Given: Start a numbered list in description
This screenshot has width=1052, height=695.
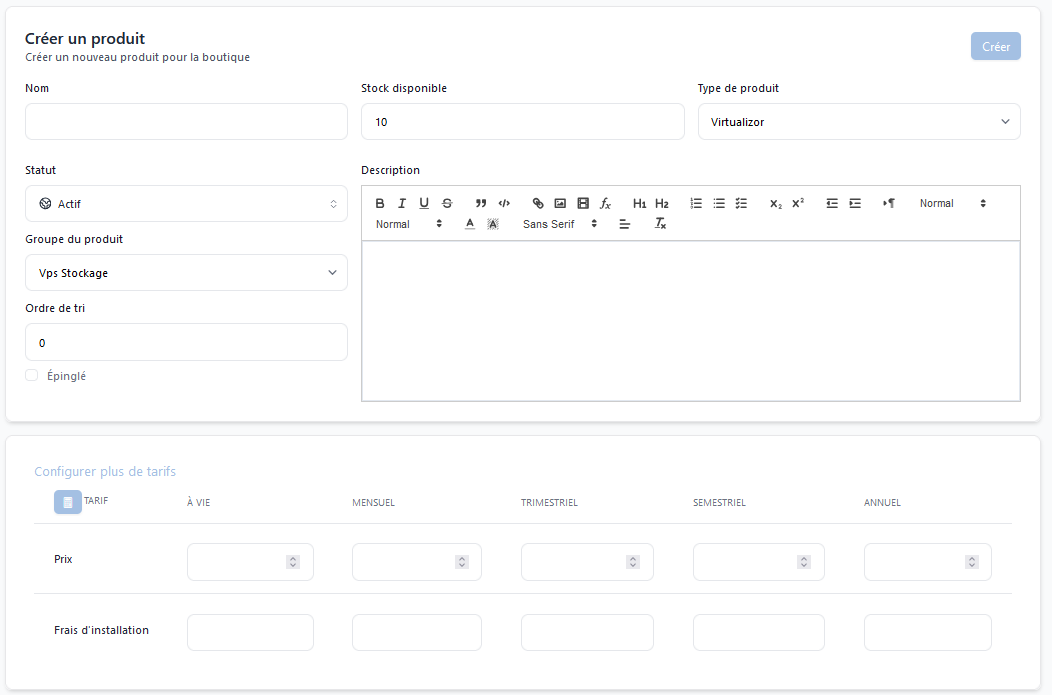Looking at the screenshot, I should point(697,203).
